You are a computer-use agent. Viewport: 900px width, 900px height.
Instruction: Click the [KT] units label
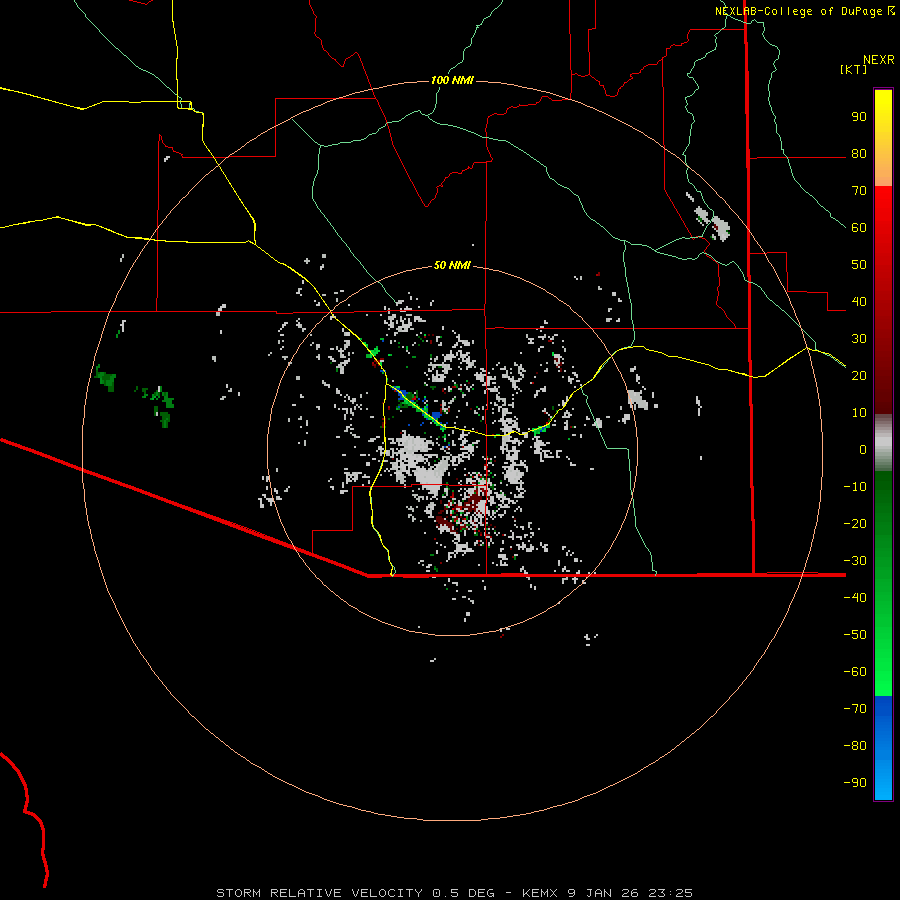(853, 69)
